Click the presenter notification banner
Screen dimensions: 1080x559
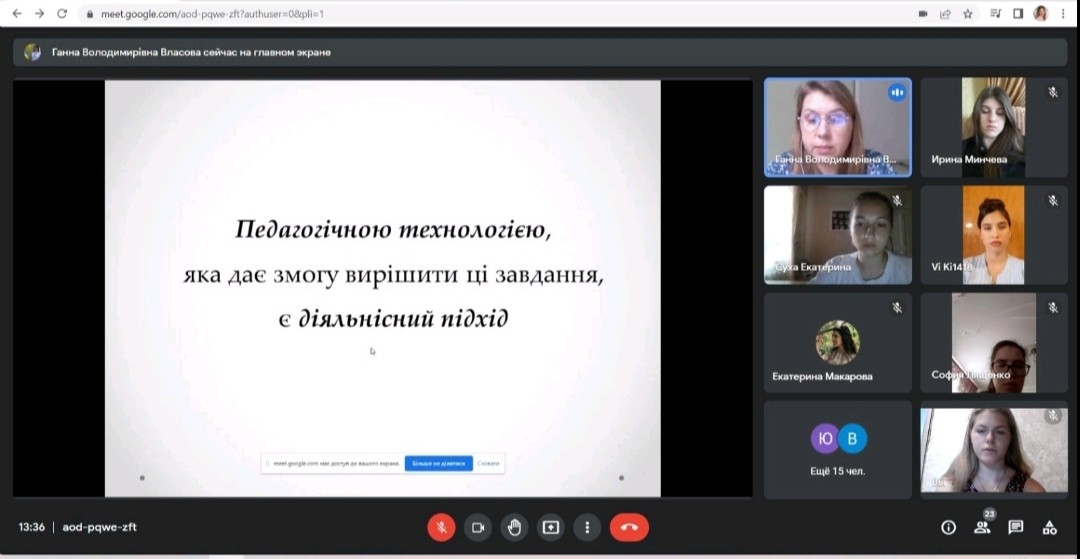tap(540, 52)
